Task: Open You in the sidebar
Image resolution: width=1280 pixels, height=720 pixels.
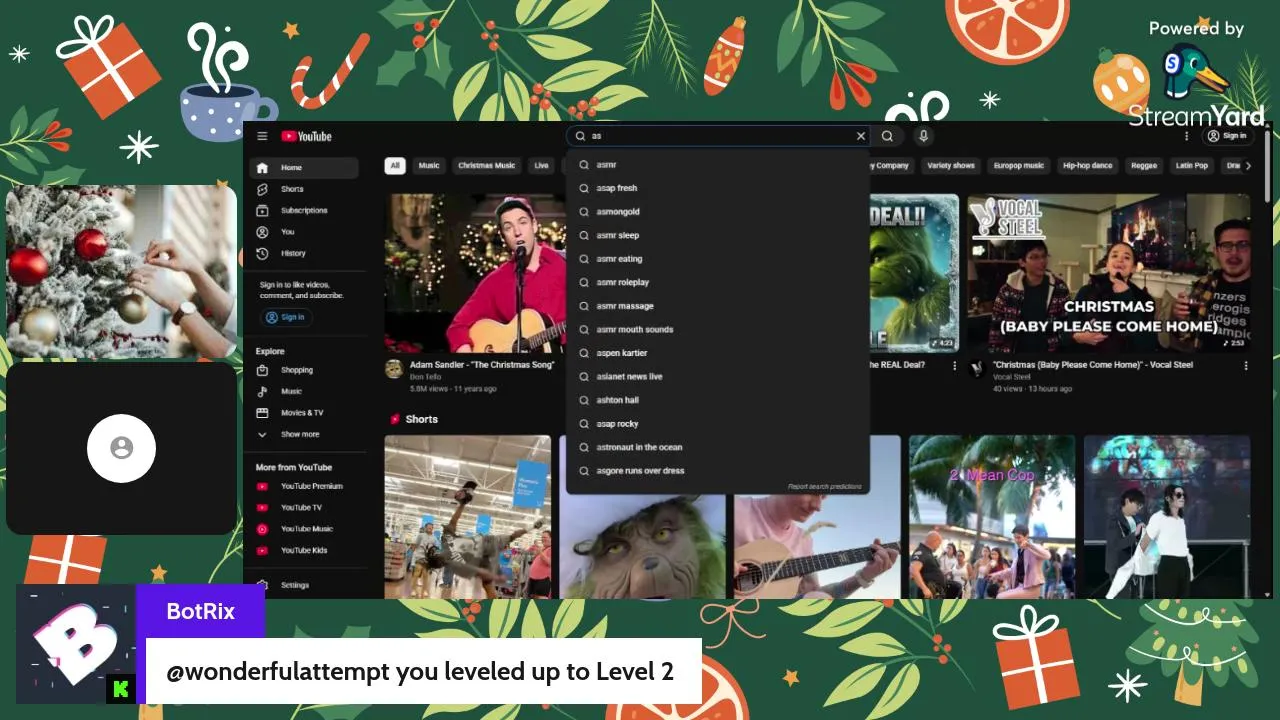Action: [304, 232]
